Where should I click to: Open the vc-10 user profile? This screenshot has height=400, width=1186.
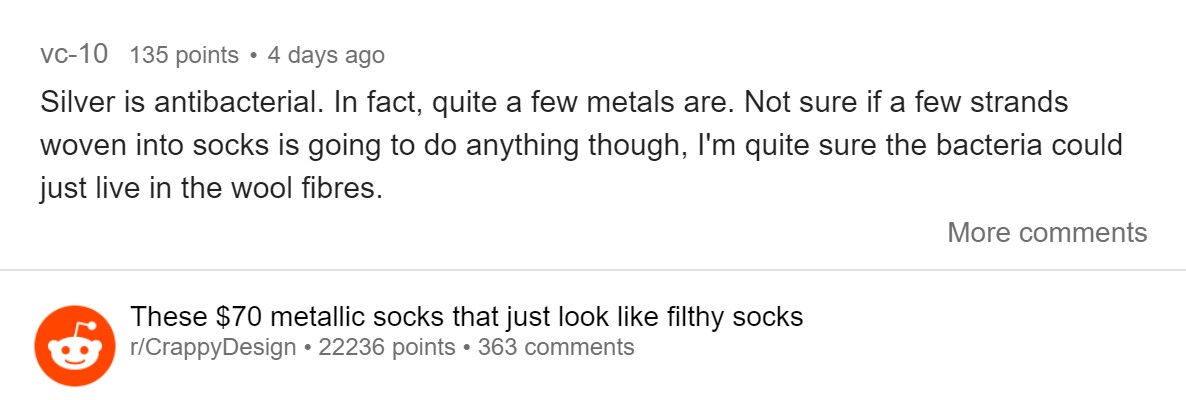tap(74, 55)
